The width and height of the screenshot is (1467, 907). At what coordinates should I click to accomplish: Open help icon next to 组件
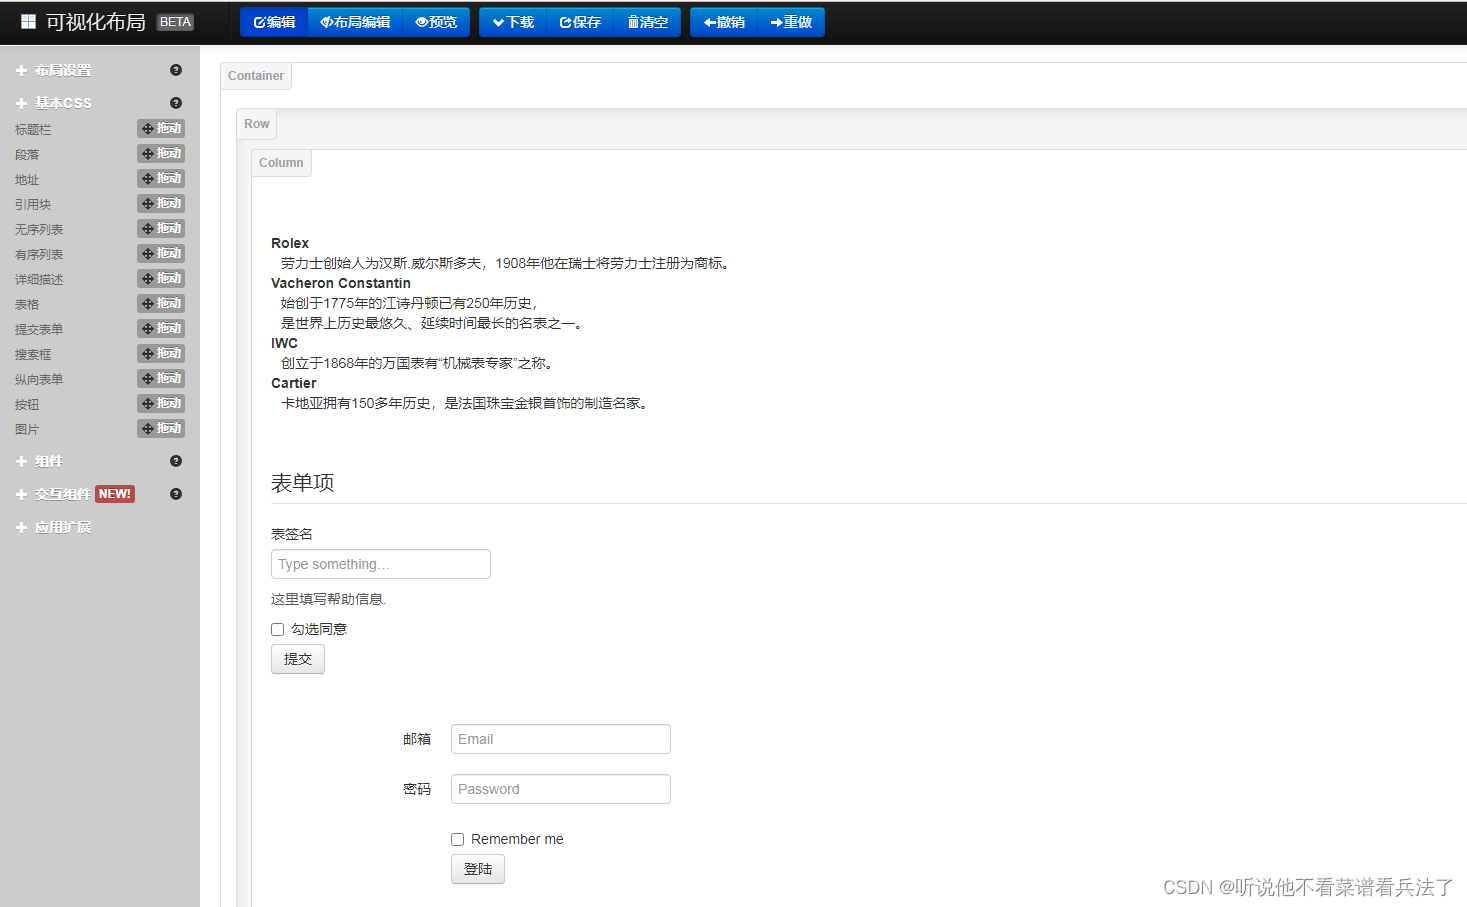pos(176,461)
